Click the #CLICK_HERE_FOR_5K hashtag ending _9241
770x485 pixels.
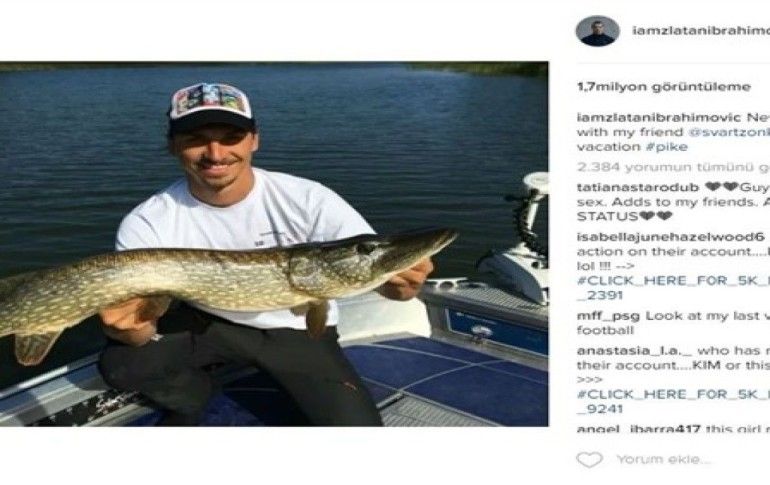[x=673, y=401]
